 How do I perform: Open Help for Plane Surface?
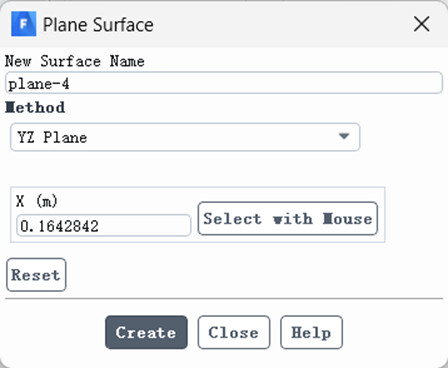click(x=311, y=332)
